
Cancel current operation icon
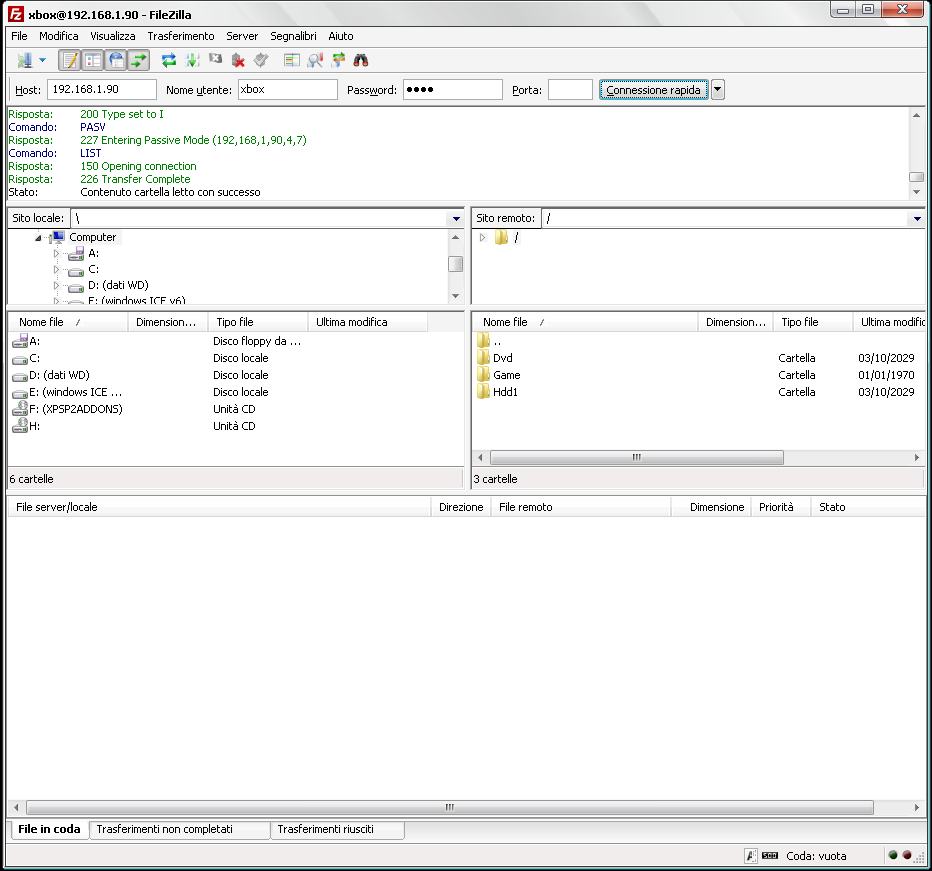coord(215,60)
